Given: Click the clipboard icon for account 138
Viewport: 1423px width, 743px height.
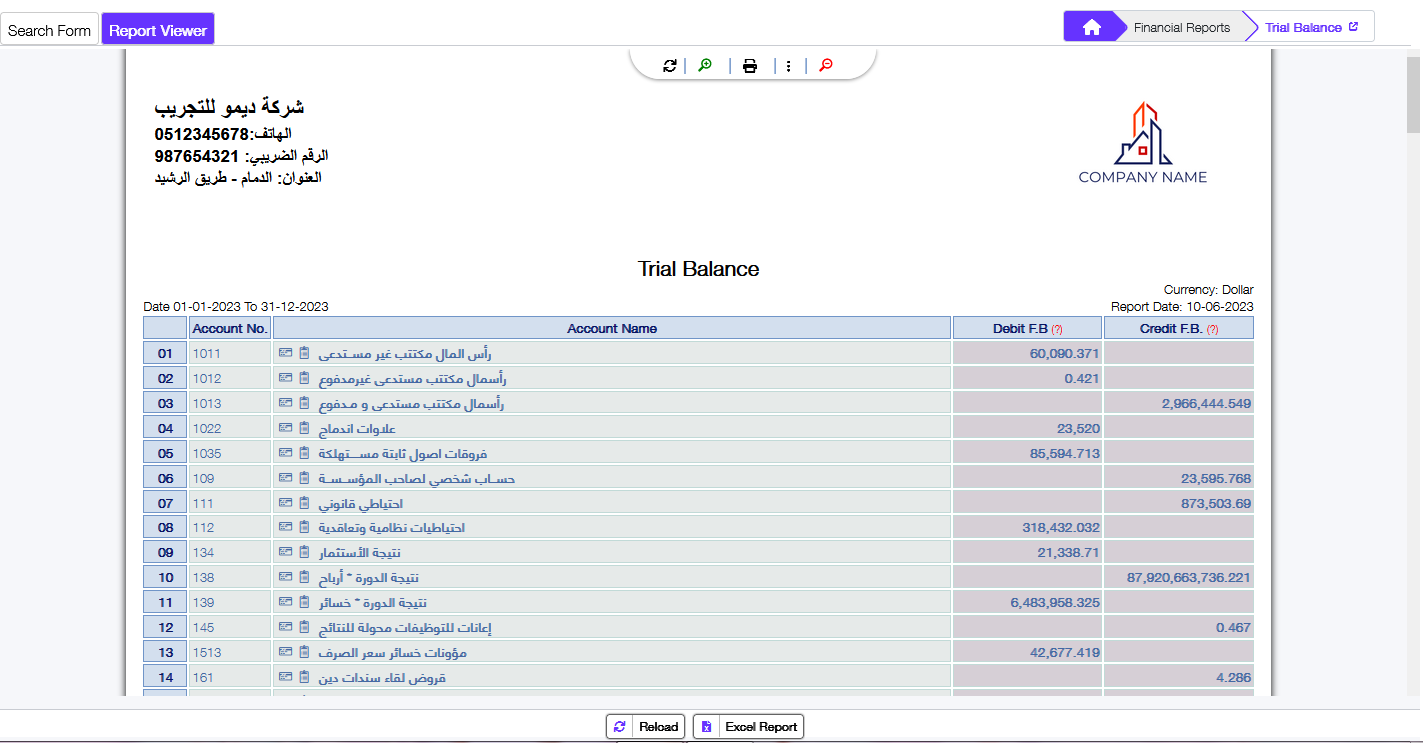Looking at the screenshot, I should click(x=305, y=577).
